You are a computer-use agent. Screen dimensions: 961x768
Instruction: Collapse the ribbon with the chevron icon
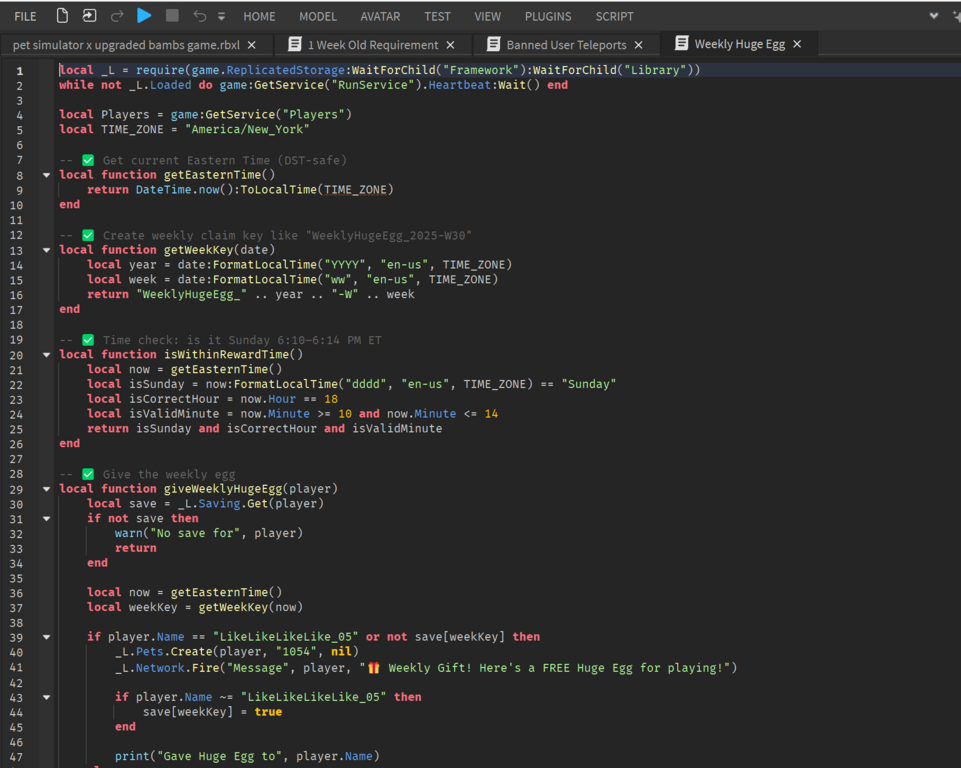(x=934, y=16)
